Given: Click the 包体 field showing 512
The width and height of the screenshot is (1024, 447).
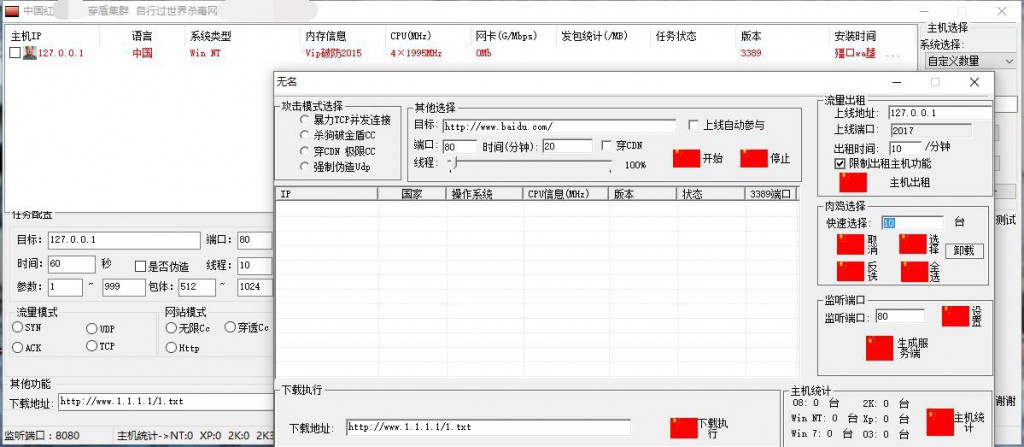Looking at the screenshot, I should pos(197,287).
